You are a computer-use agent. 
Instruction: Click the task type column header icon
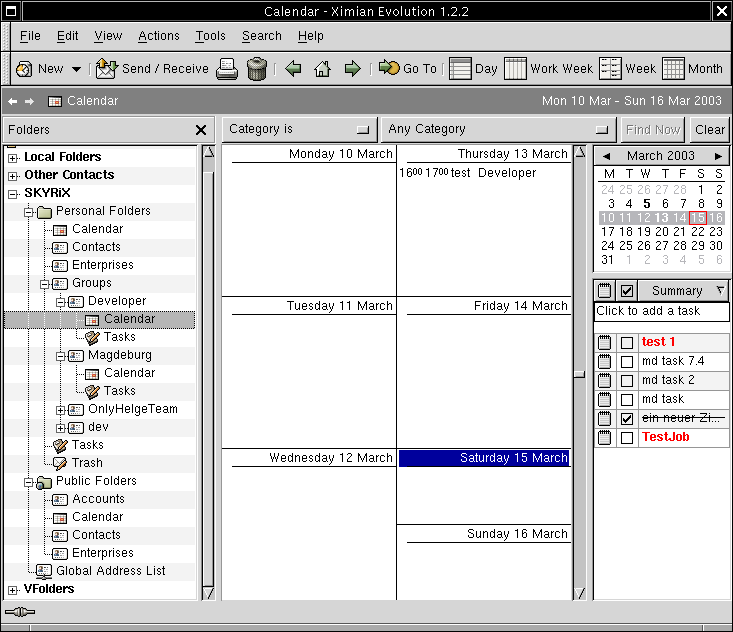click(604, 291)
